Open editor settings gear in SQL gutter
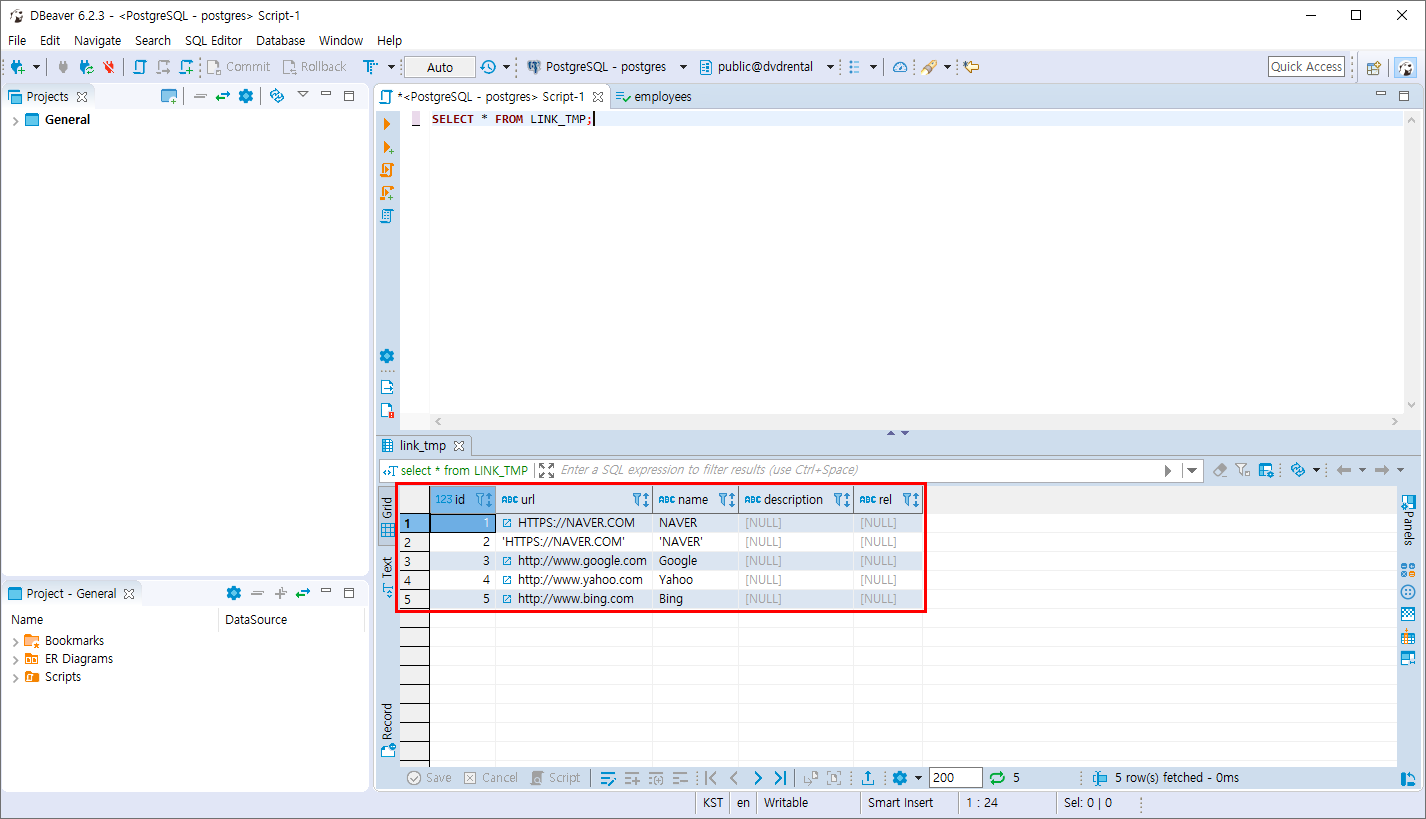Viewport: 1426px width, 819px height. point(387,356)
